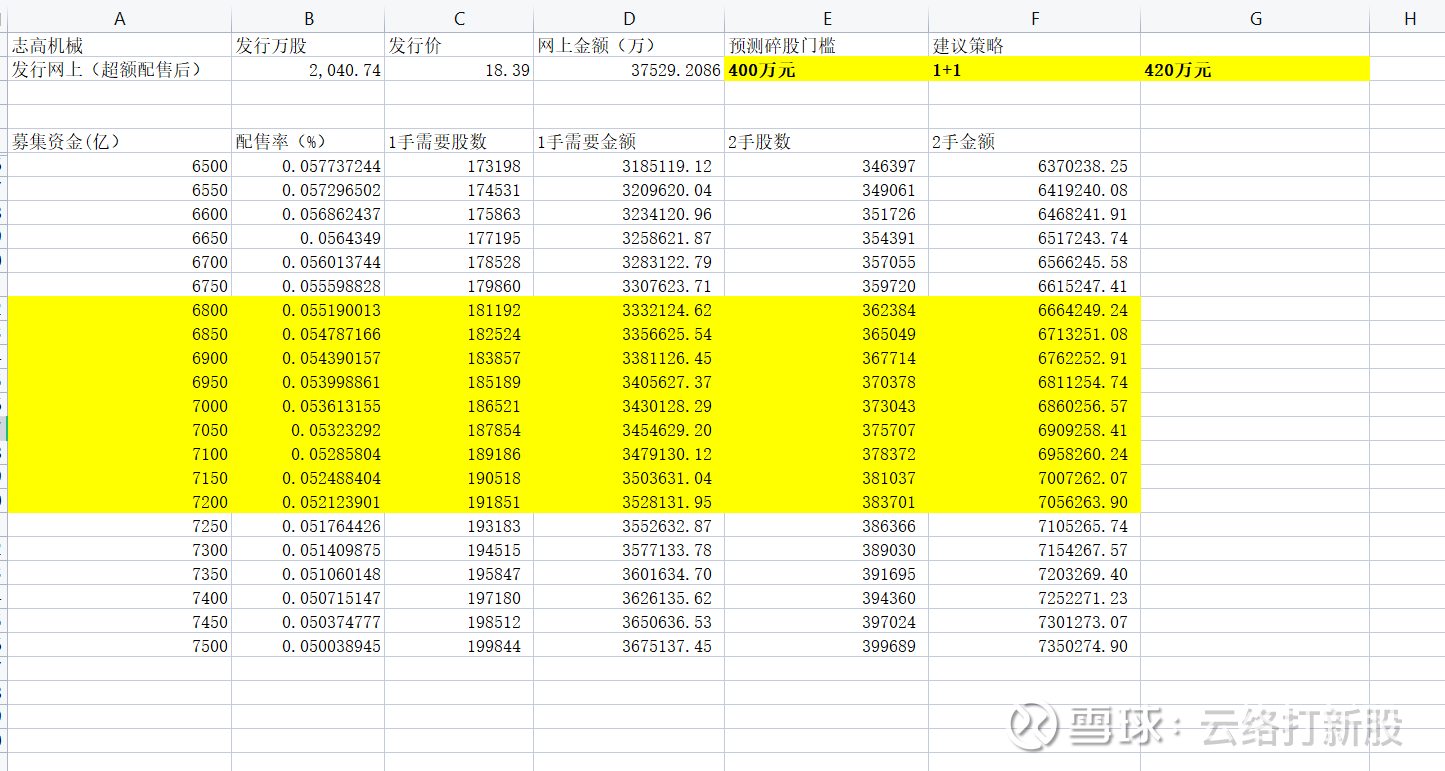Click the 6500 fundraising cell
This screenshot has width=1445, height=771.
(x=120, y=166)
